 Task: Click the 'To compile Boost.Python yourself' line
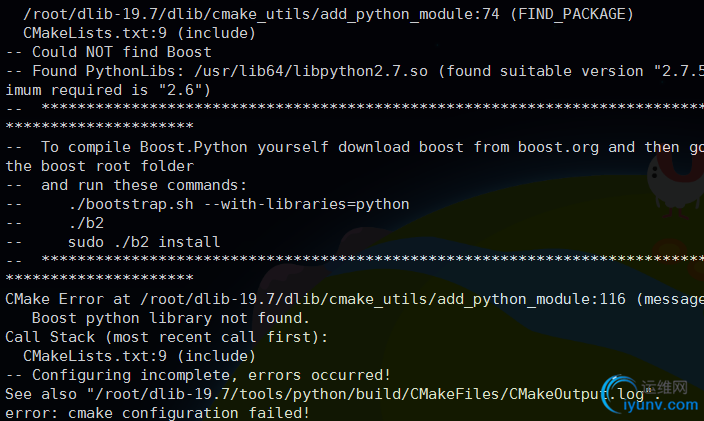pos(355,147)
